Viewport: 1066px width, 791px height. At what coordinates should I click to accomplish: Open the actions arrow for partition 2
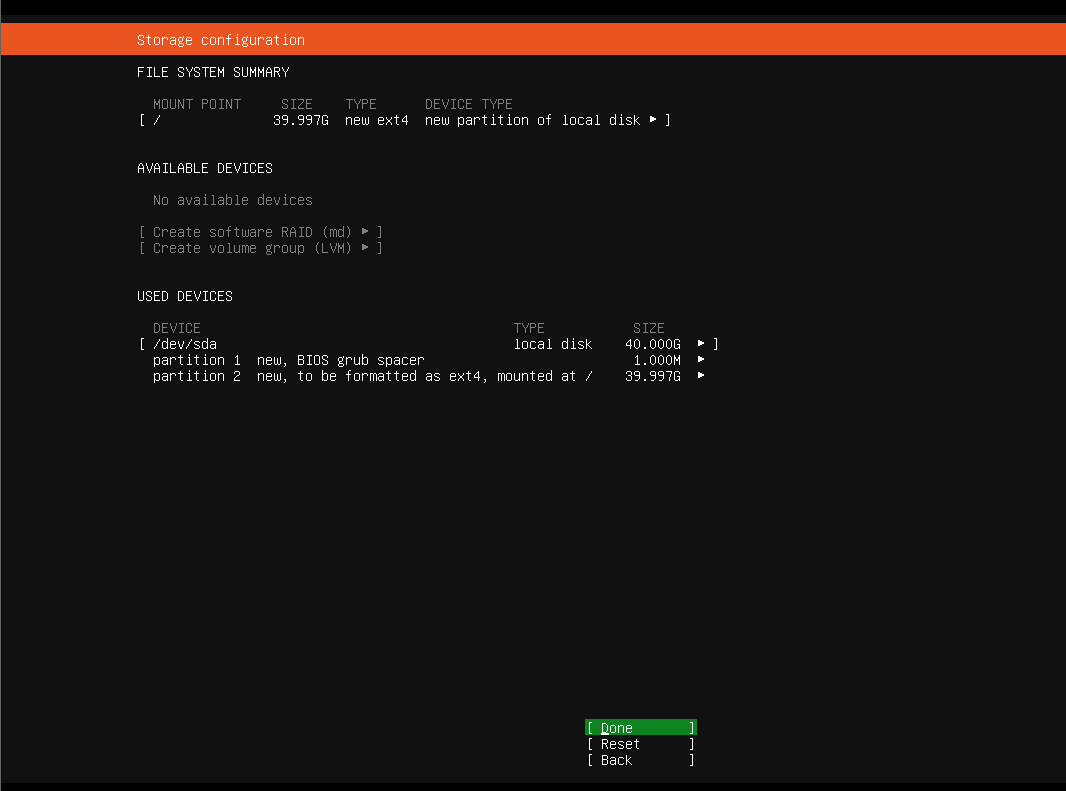coord(702,376)
